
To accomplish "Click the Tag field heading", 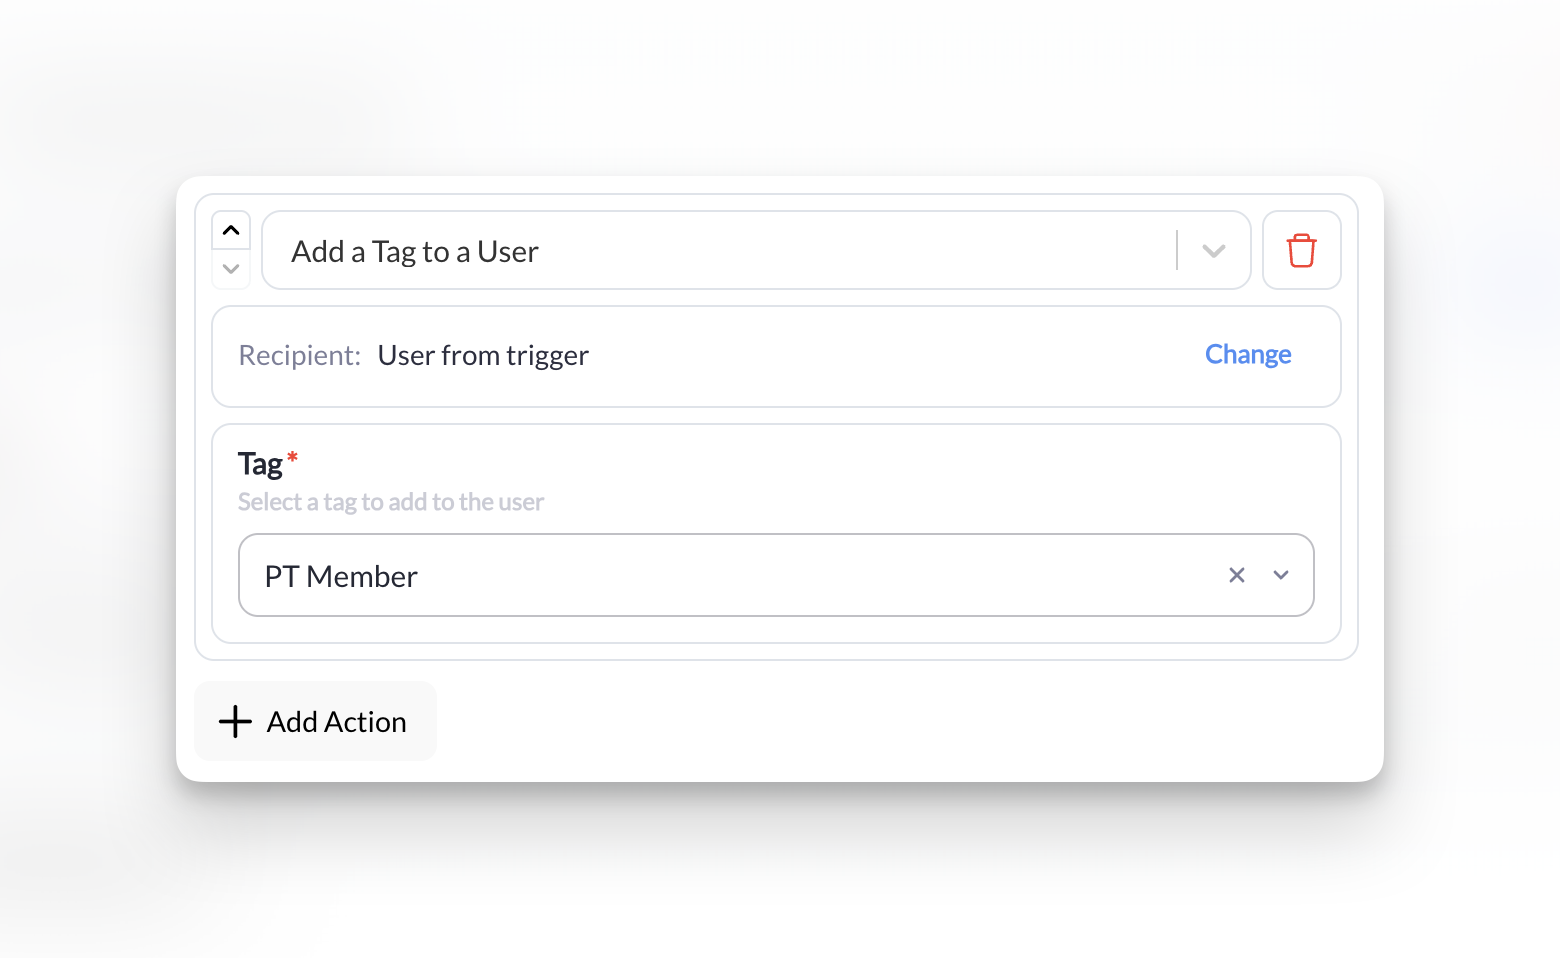I will [260, 463].
